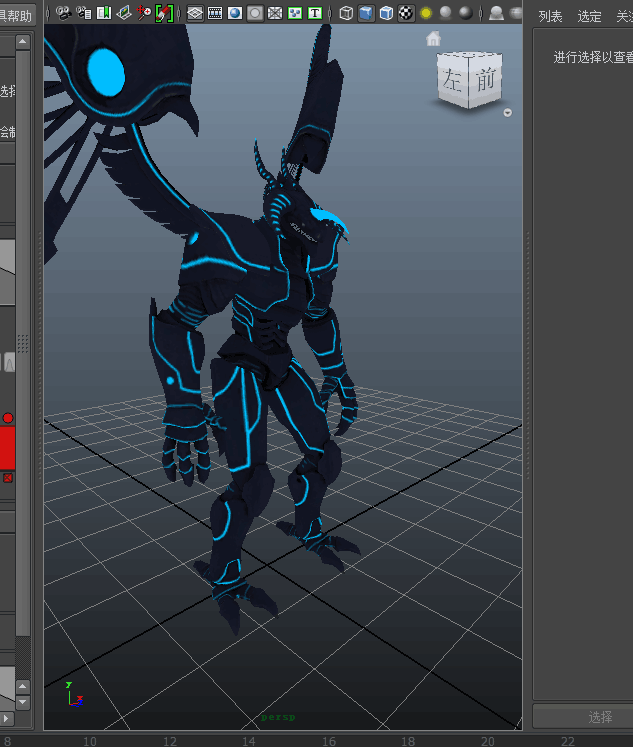Toggle the checkered Textured display icon
633x747 pixels.
click(406, 13)
